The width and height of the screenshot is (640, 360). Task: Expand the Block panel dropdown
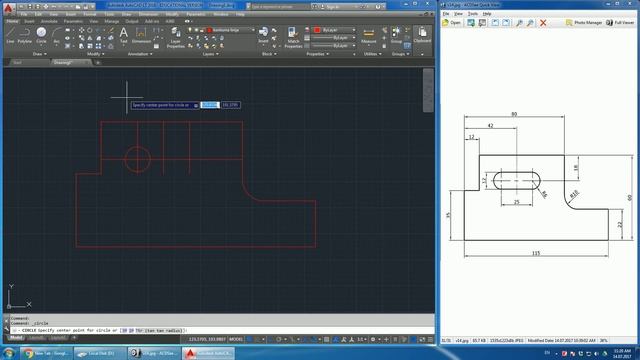(x=269, y=54)
